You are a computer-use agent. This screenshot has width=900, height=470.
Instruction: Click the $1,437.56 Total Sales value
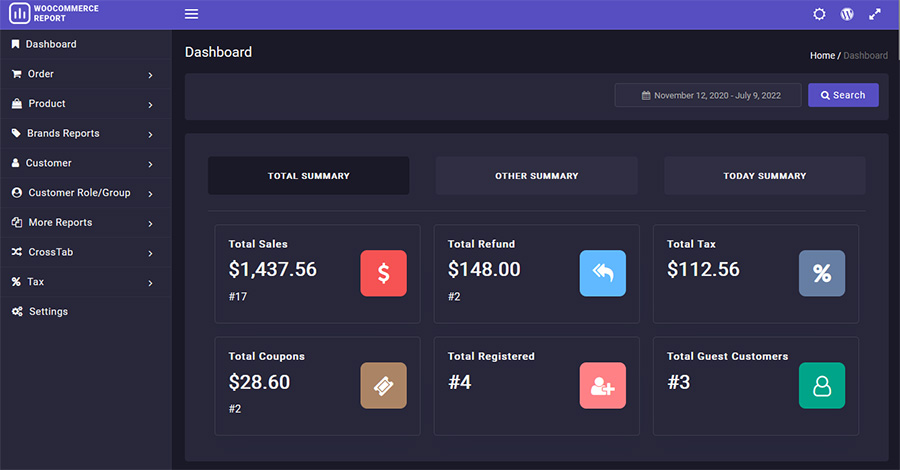coord(273,269)
